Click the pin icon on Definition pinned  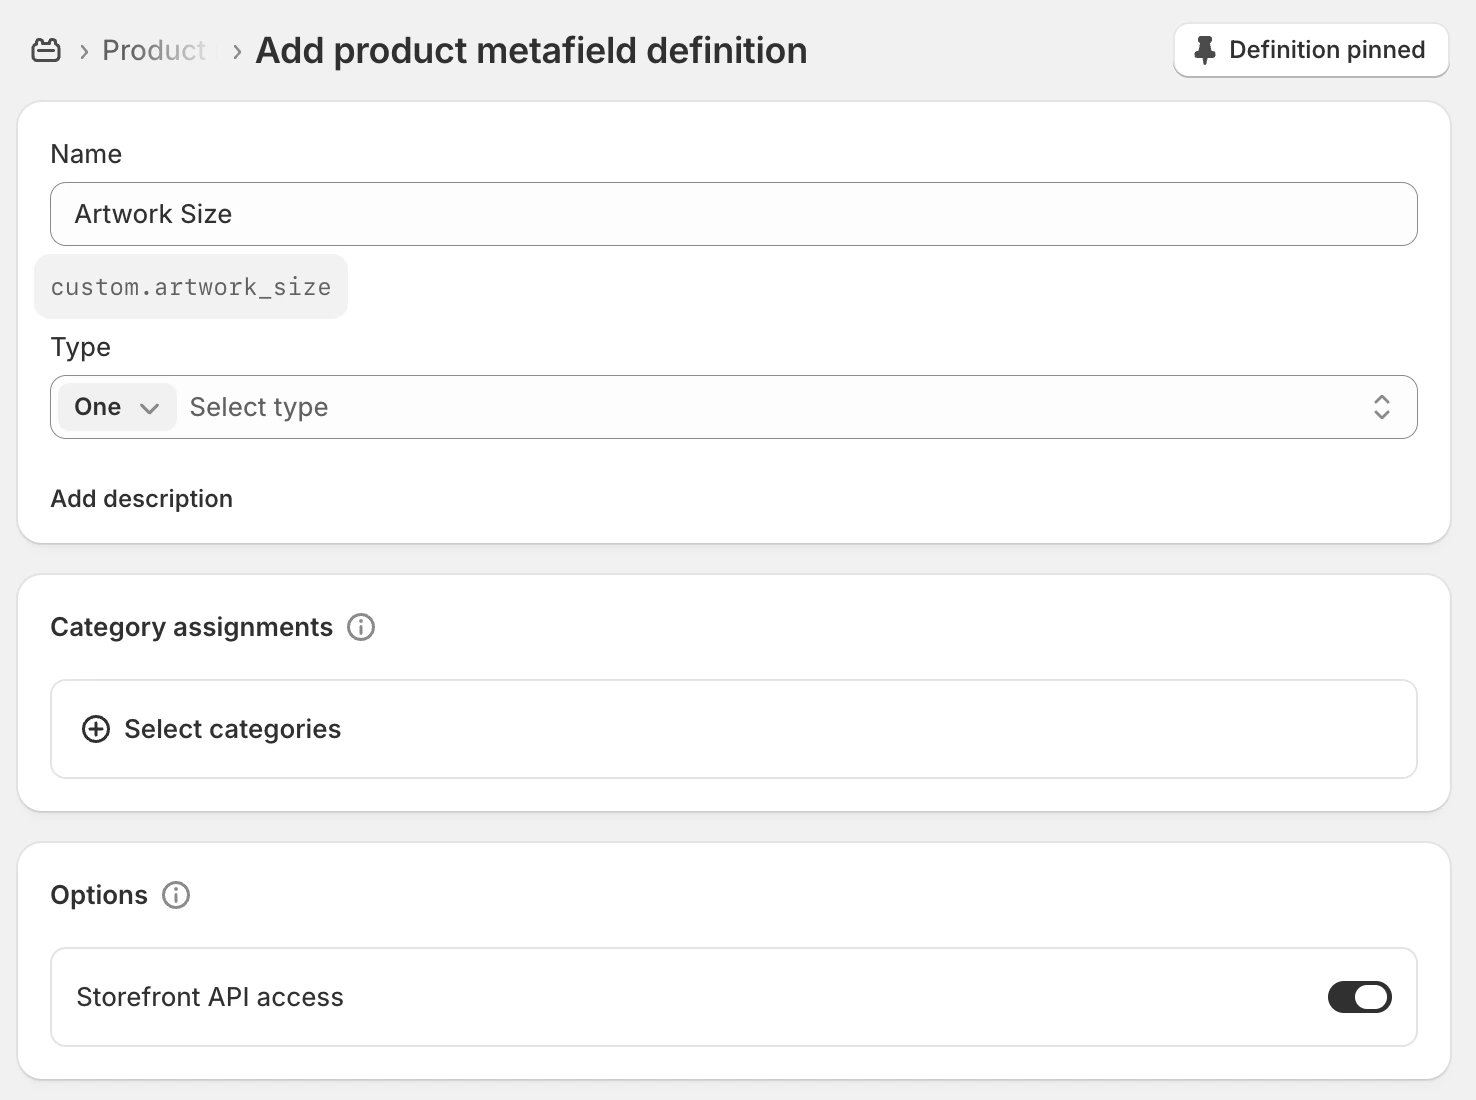pyautogui.click(x=1205, y=50)
